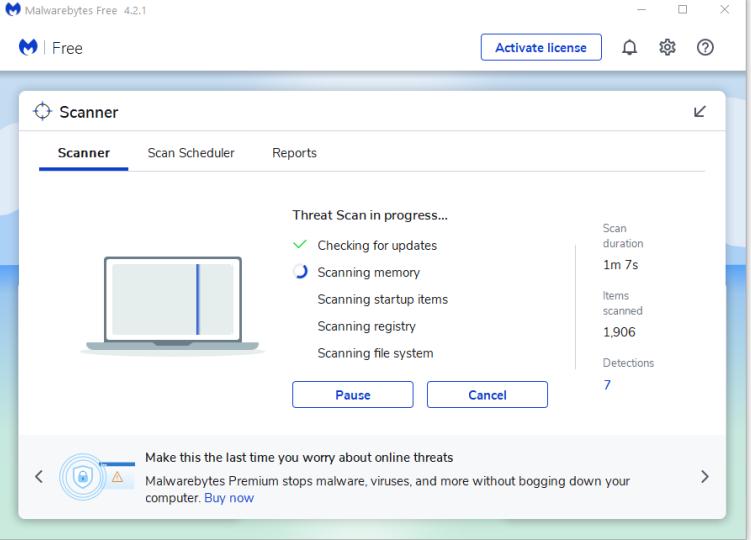The width and height of the screenshot is (751, 540).
Task: Show the next promotion with the right arrow
Action: pos(705,477)
